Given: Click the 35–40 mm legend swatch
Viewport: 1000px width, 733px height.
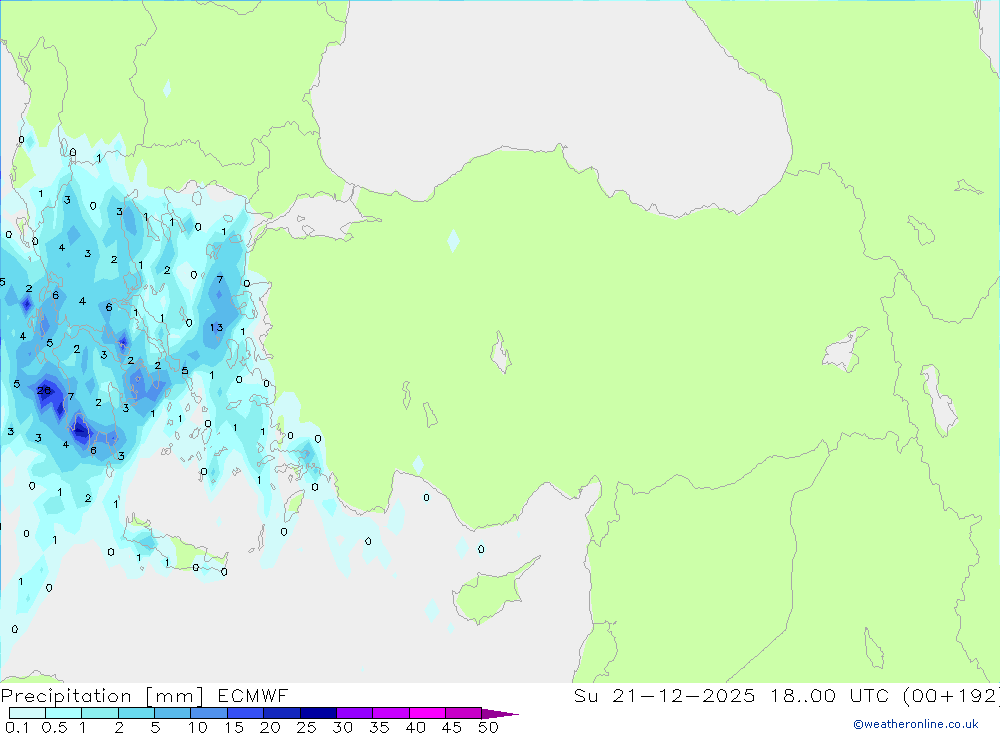Looking at the screenshot, I should tap(391, 713).
